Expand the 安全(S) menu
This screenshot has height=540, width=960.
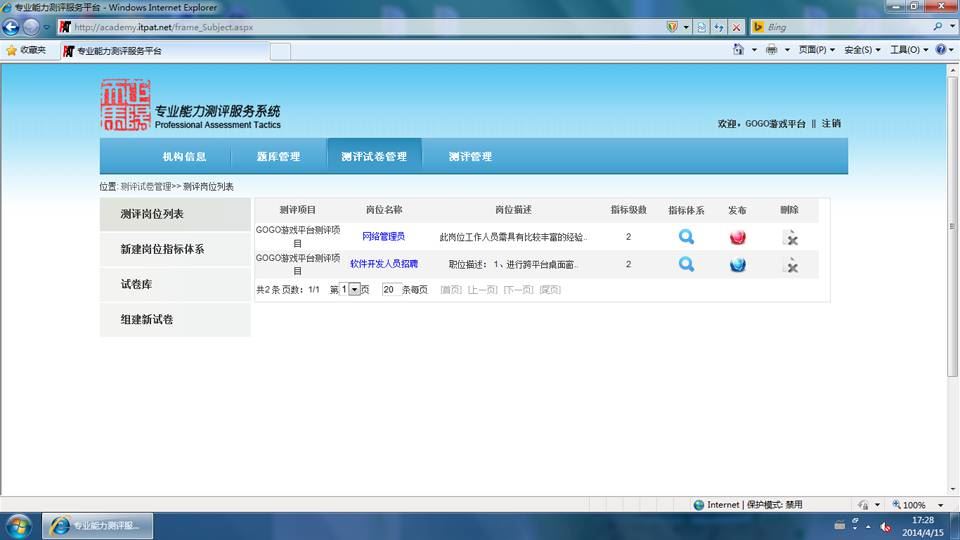pyautogui.click(x=862, y=50)
